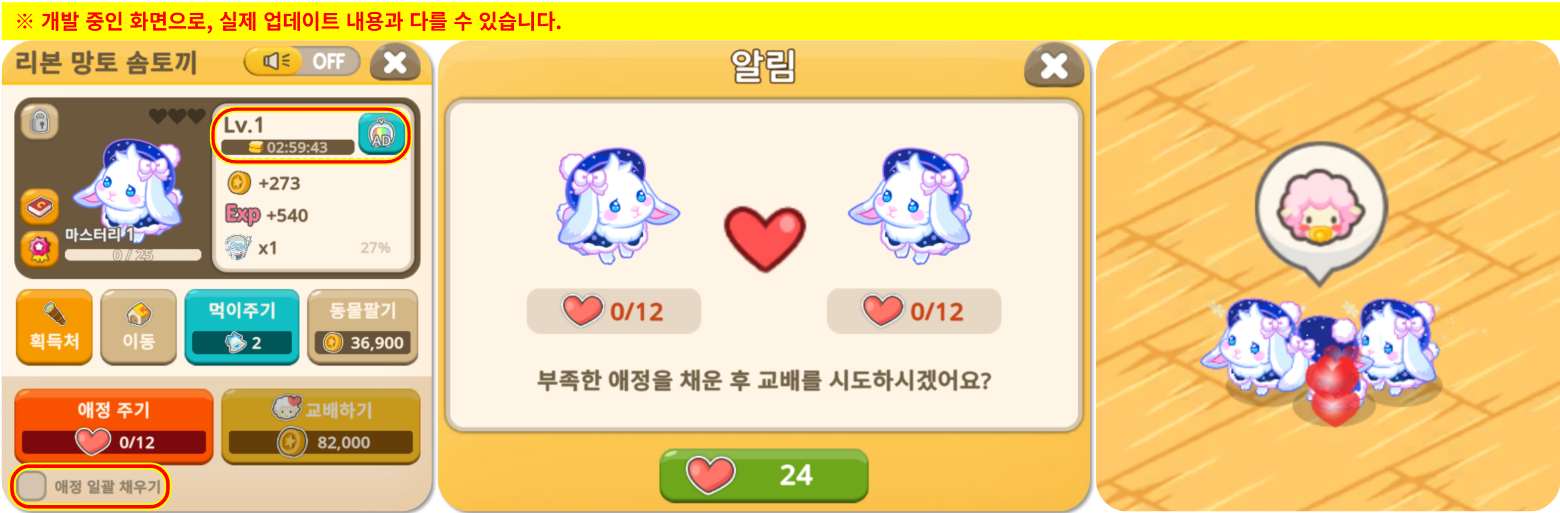Click the 획득처 button
Screen dimensions: 1560x513
pyautogui.click(x=54, y=327)
